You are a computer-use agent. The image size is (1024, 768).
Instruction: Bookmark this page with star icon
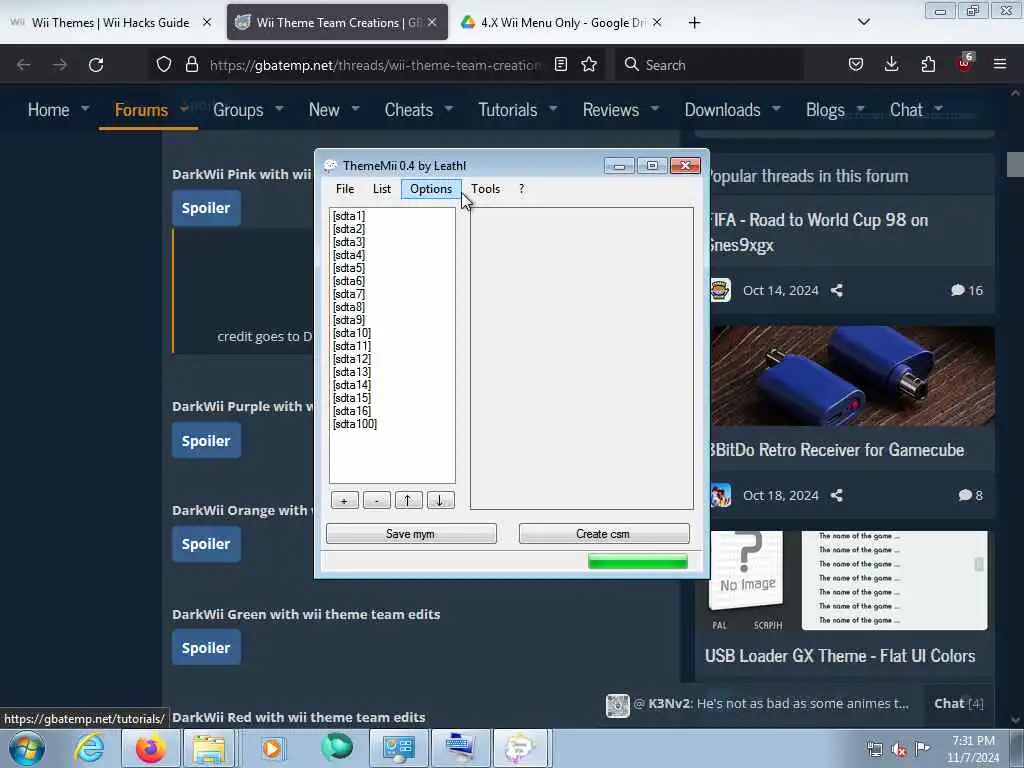tap(589, 64)
